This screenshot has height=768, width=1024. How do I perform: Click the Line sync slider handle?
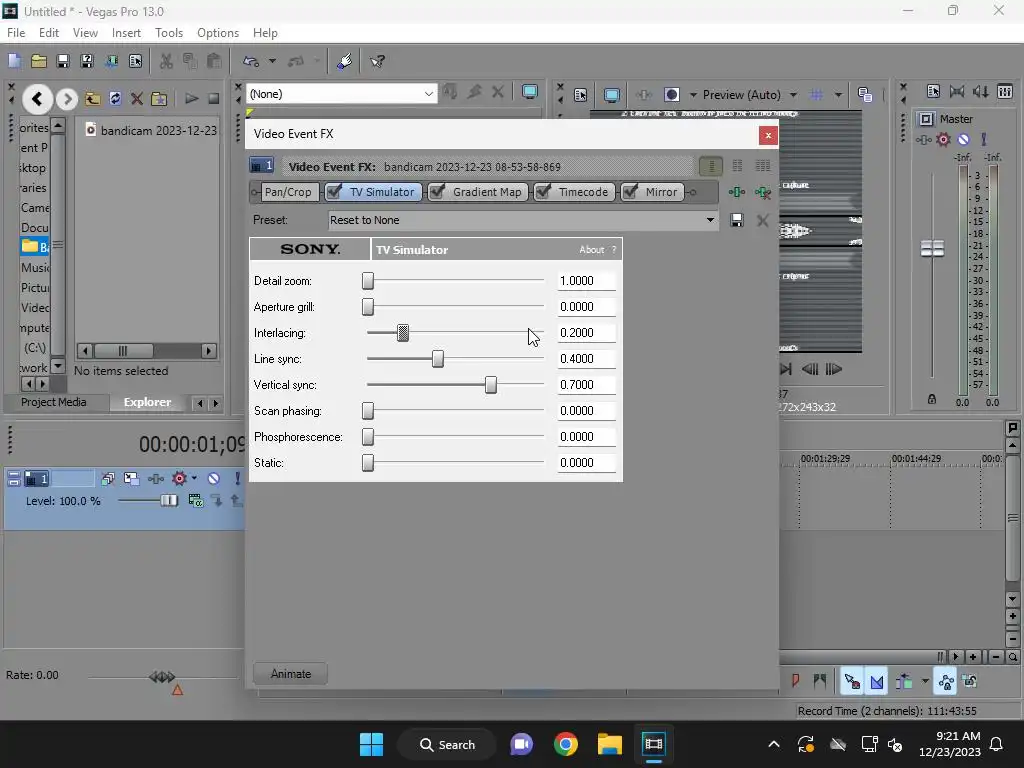click(x=438, y=359)
